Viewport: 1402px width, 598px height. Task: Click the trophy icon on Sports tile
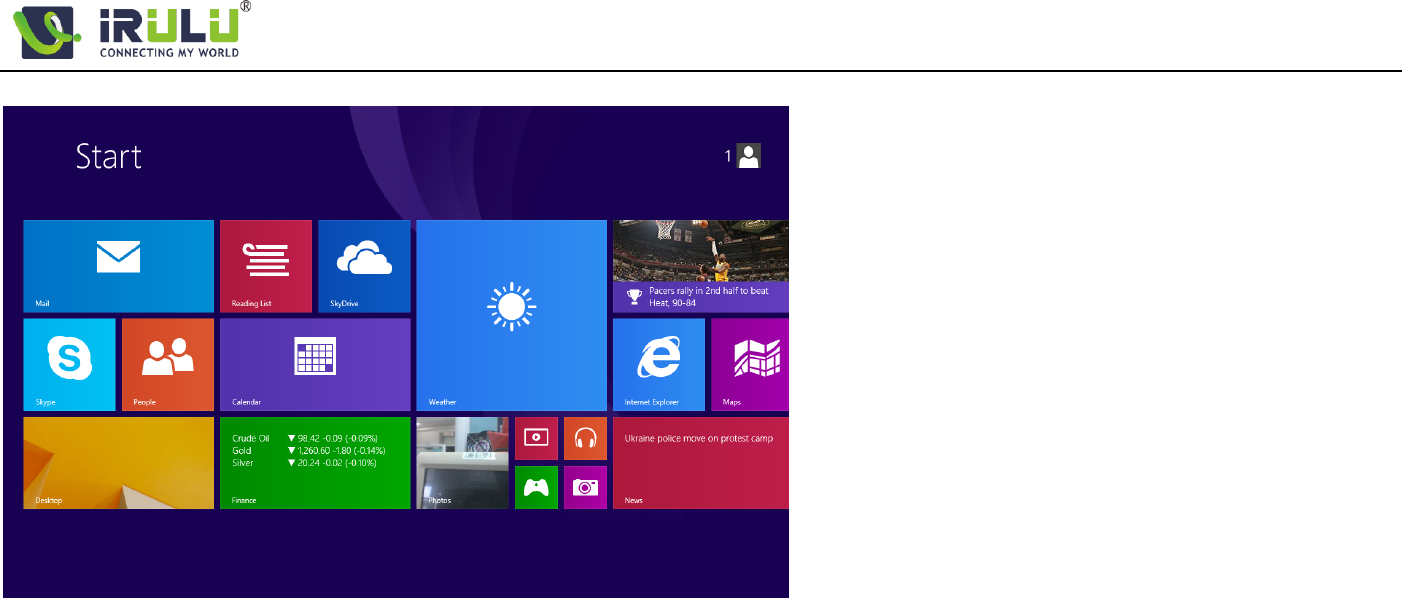[634, 296]
